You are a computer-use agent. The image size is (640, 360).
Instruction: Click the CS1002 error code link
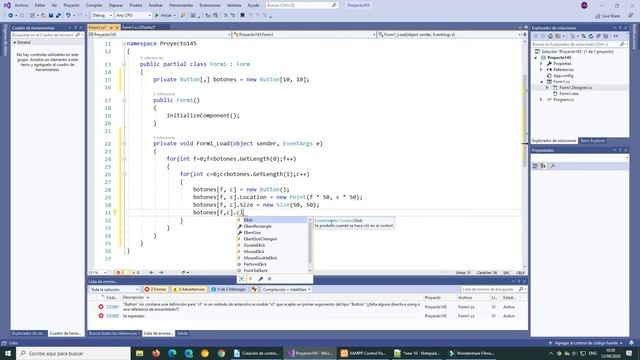pyautogui.click(x=112, y=316)
